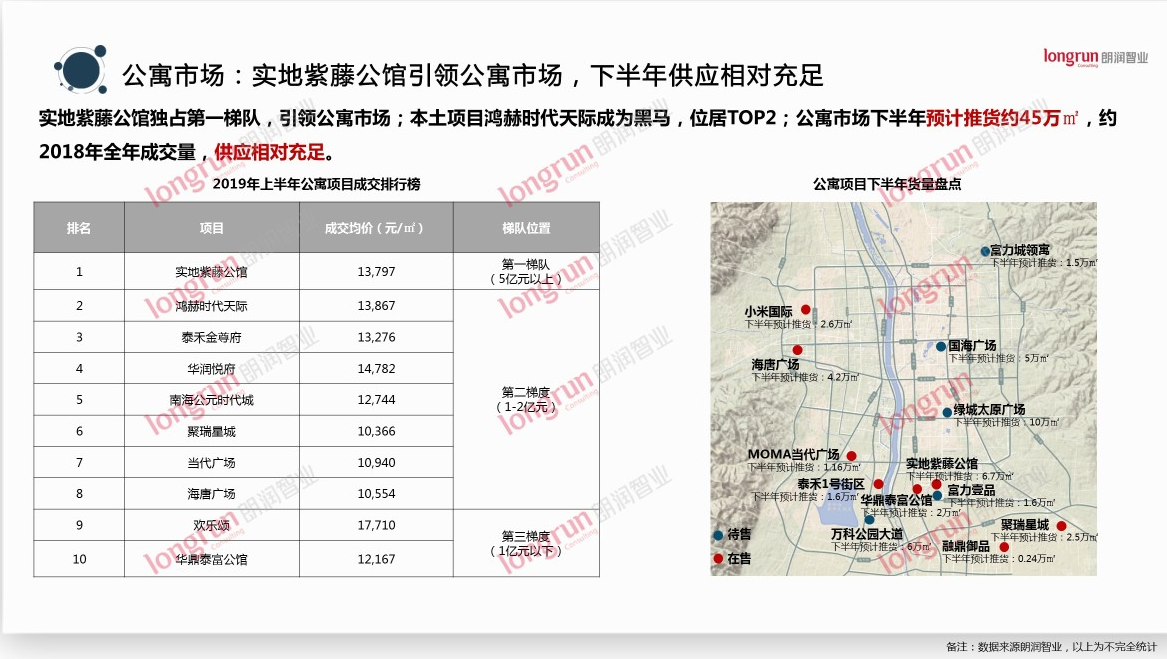Click the red dot beside 小米国际

coord(805,310)
